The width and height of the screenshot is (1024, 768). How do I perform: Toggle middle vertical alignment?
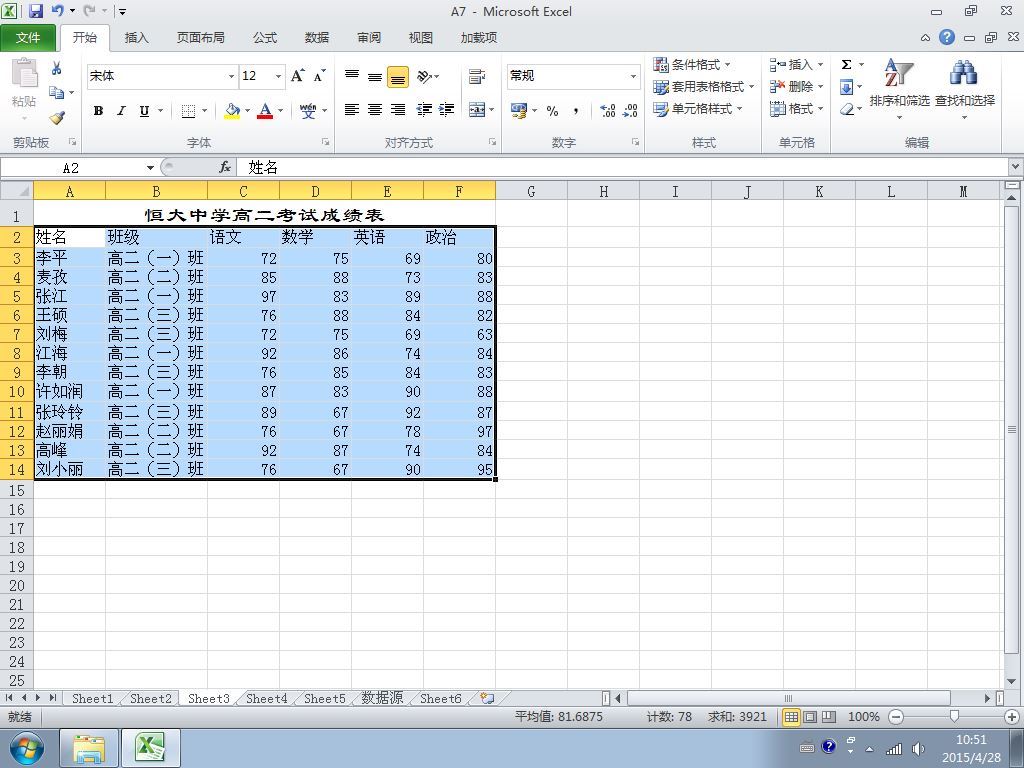click(375, 76)
